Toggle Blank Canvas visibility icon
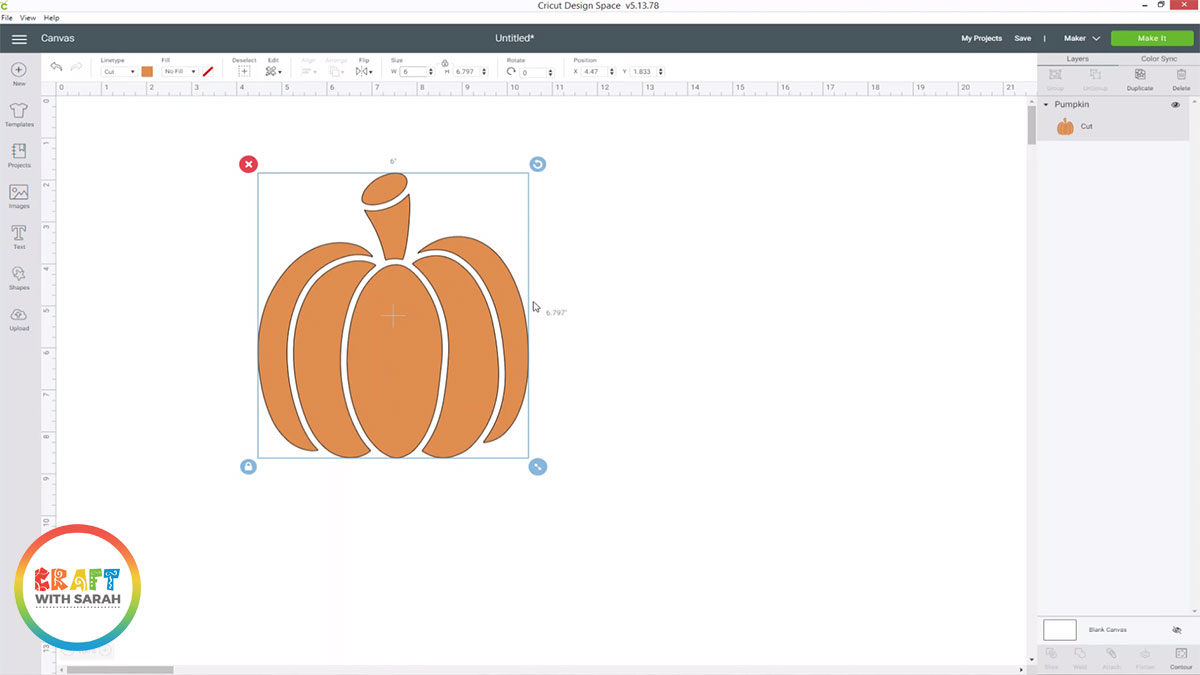Screen dimensions: 1200x675 (1176, 630)
